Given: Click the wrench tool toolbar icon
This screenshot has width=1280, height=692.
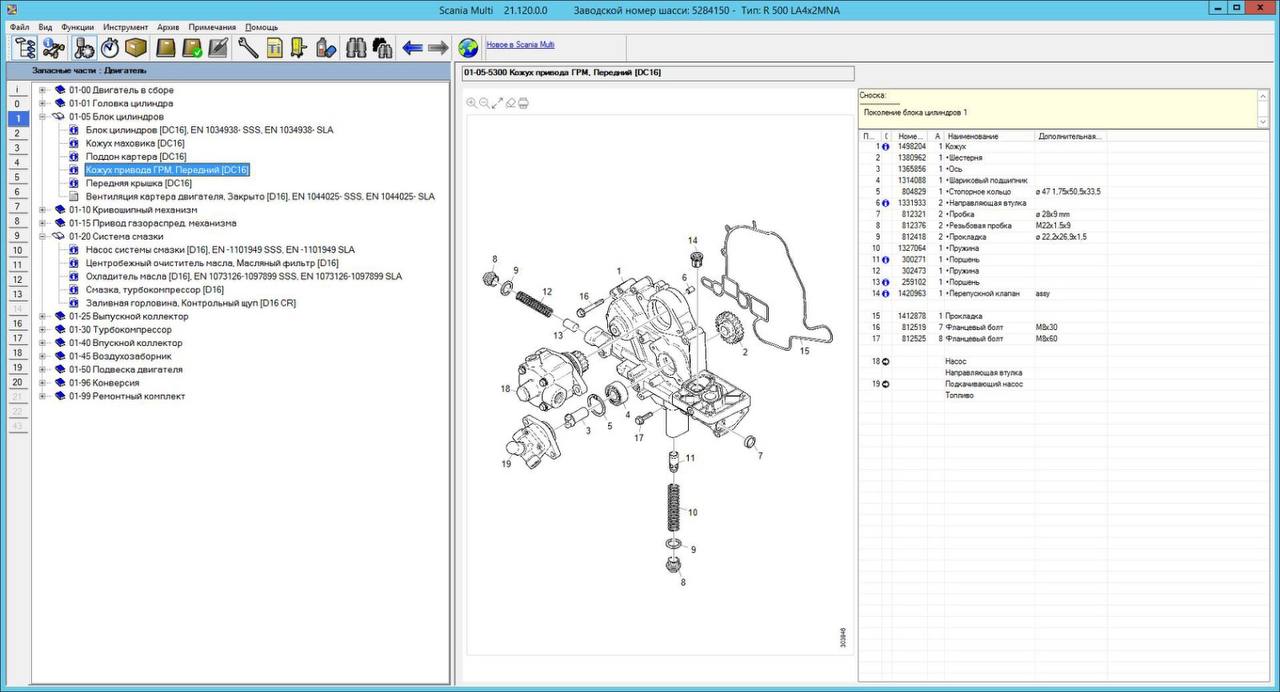Looking at the screenshot, I should 248,47.
